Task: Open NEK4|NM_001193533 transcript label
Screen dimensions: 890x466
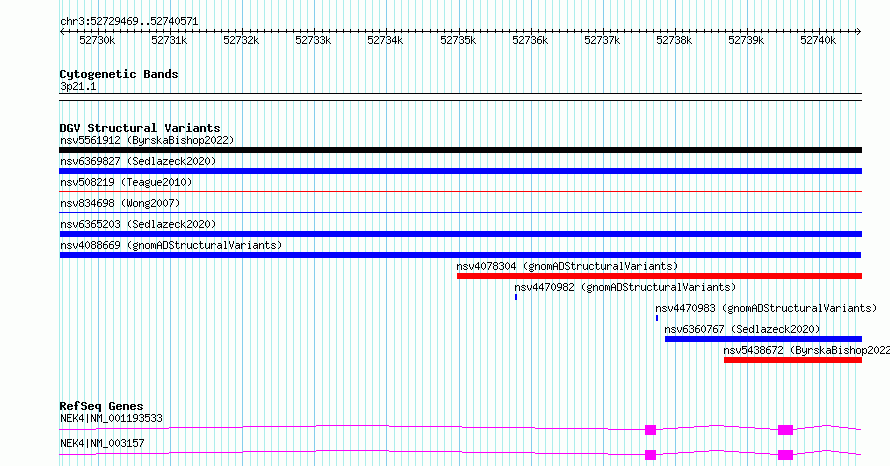Action: tap(111, 418)
